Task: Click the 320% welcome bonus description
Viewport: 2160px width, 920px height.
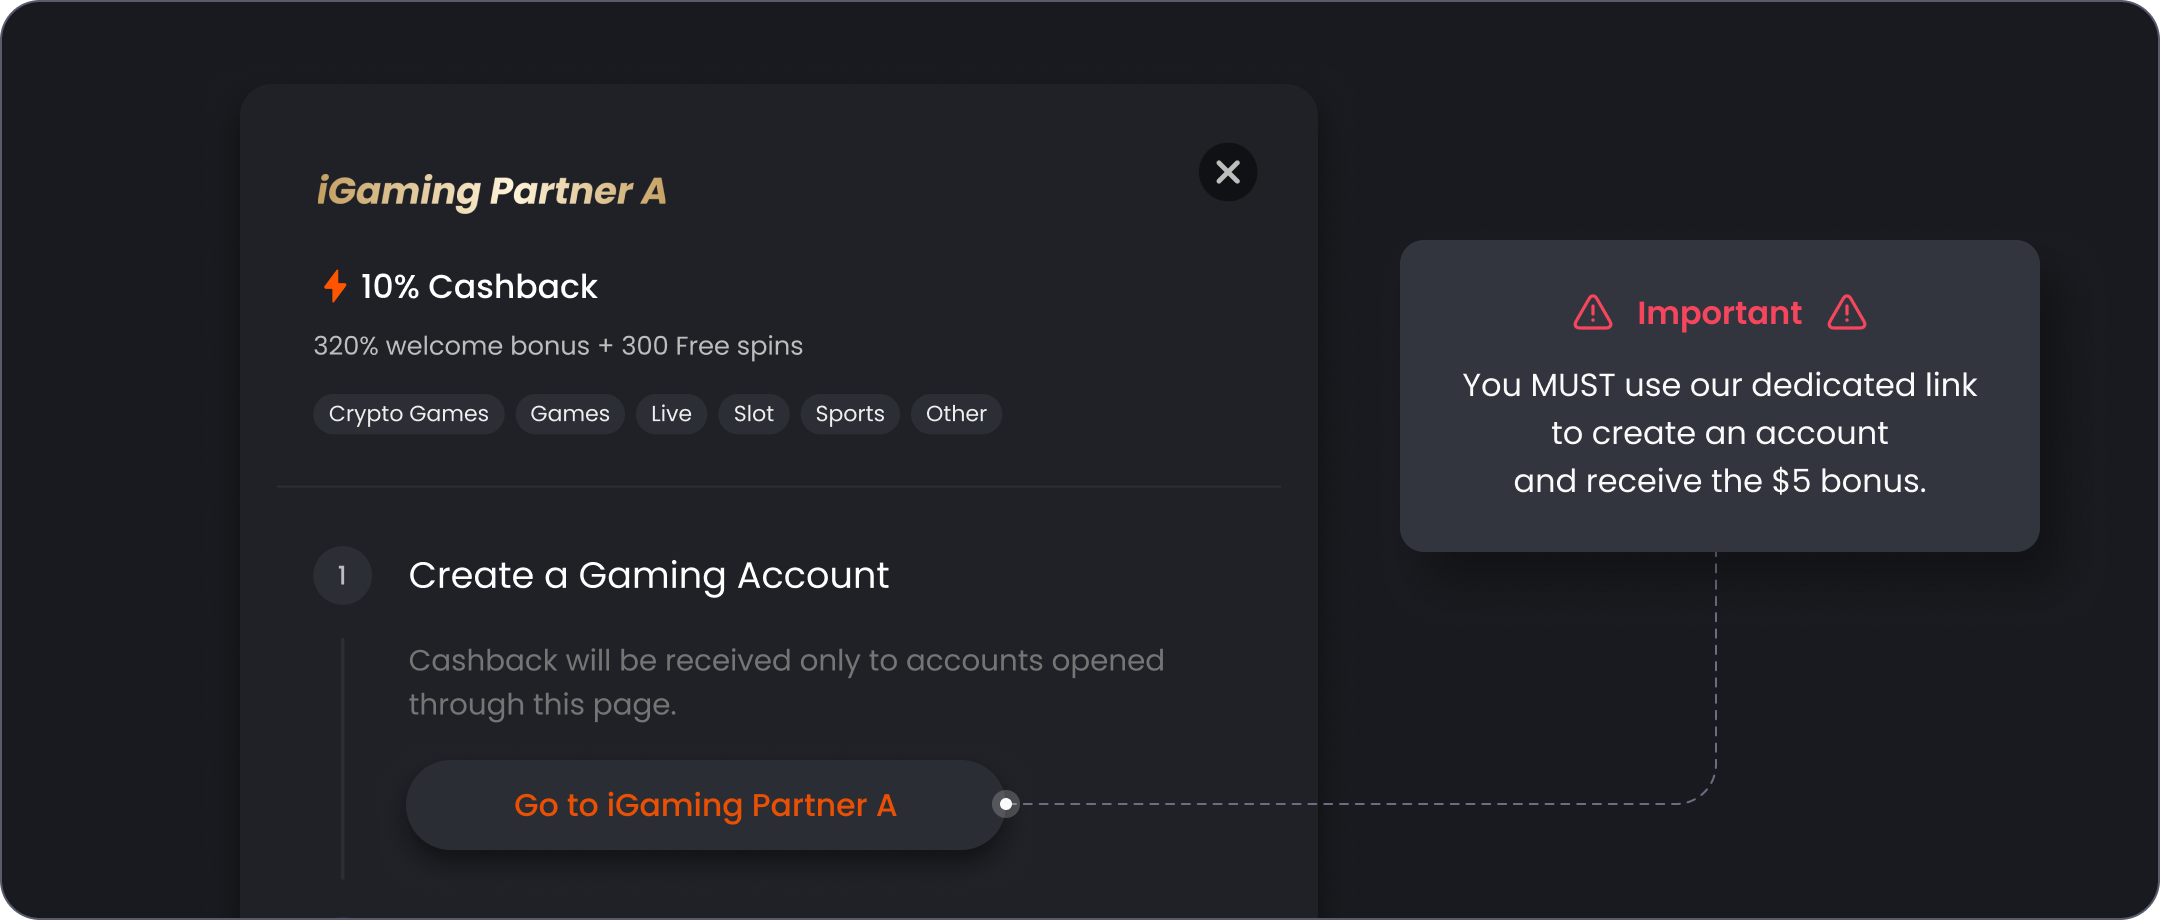Action: pyautogui.click(x=558, y=346)
